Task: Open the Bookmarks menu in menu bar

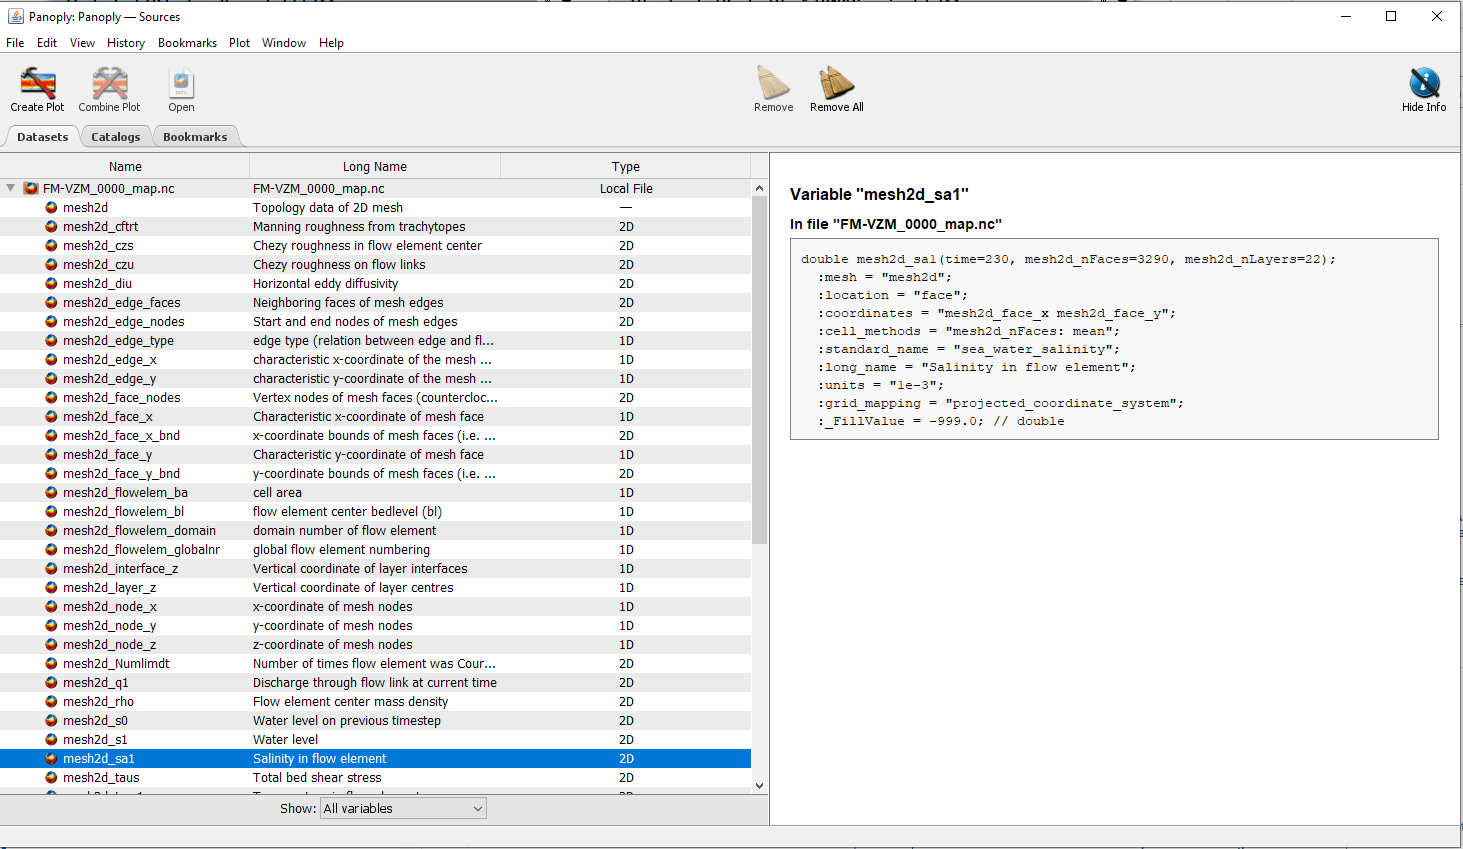Action: 187,43
